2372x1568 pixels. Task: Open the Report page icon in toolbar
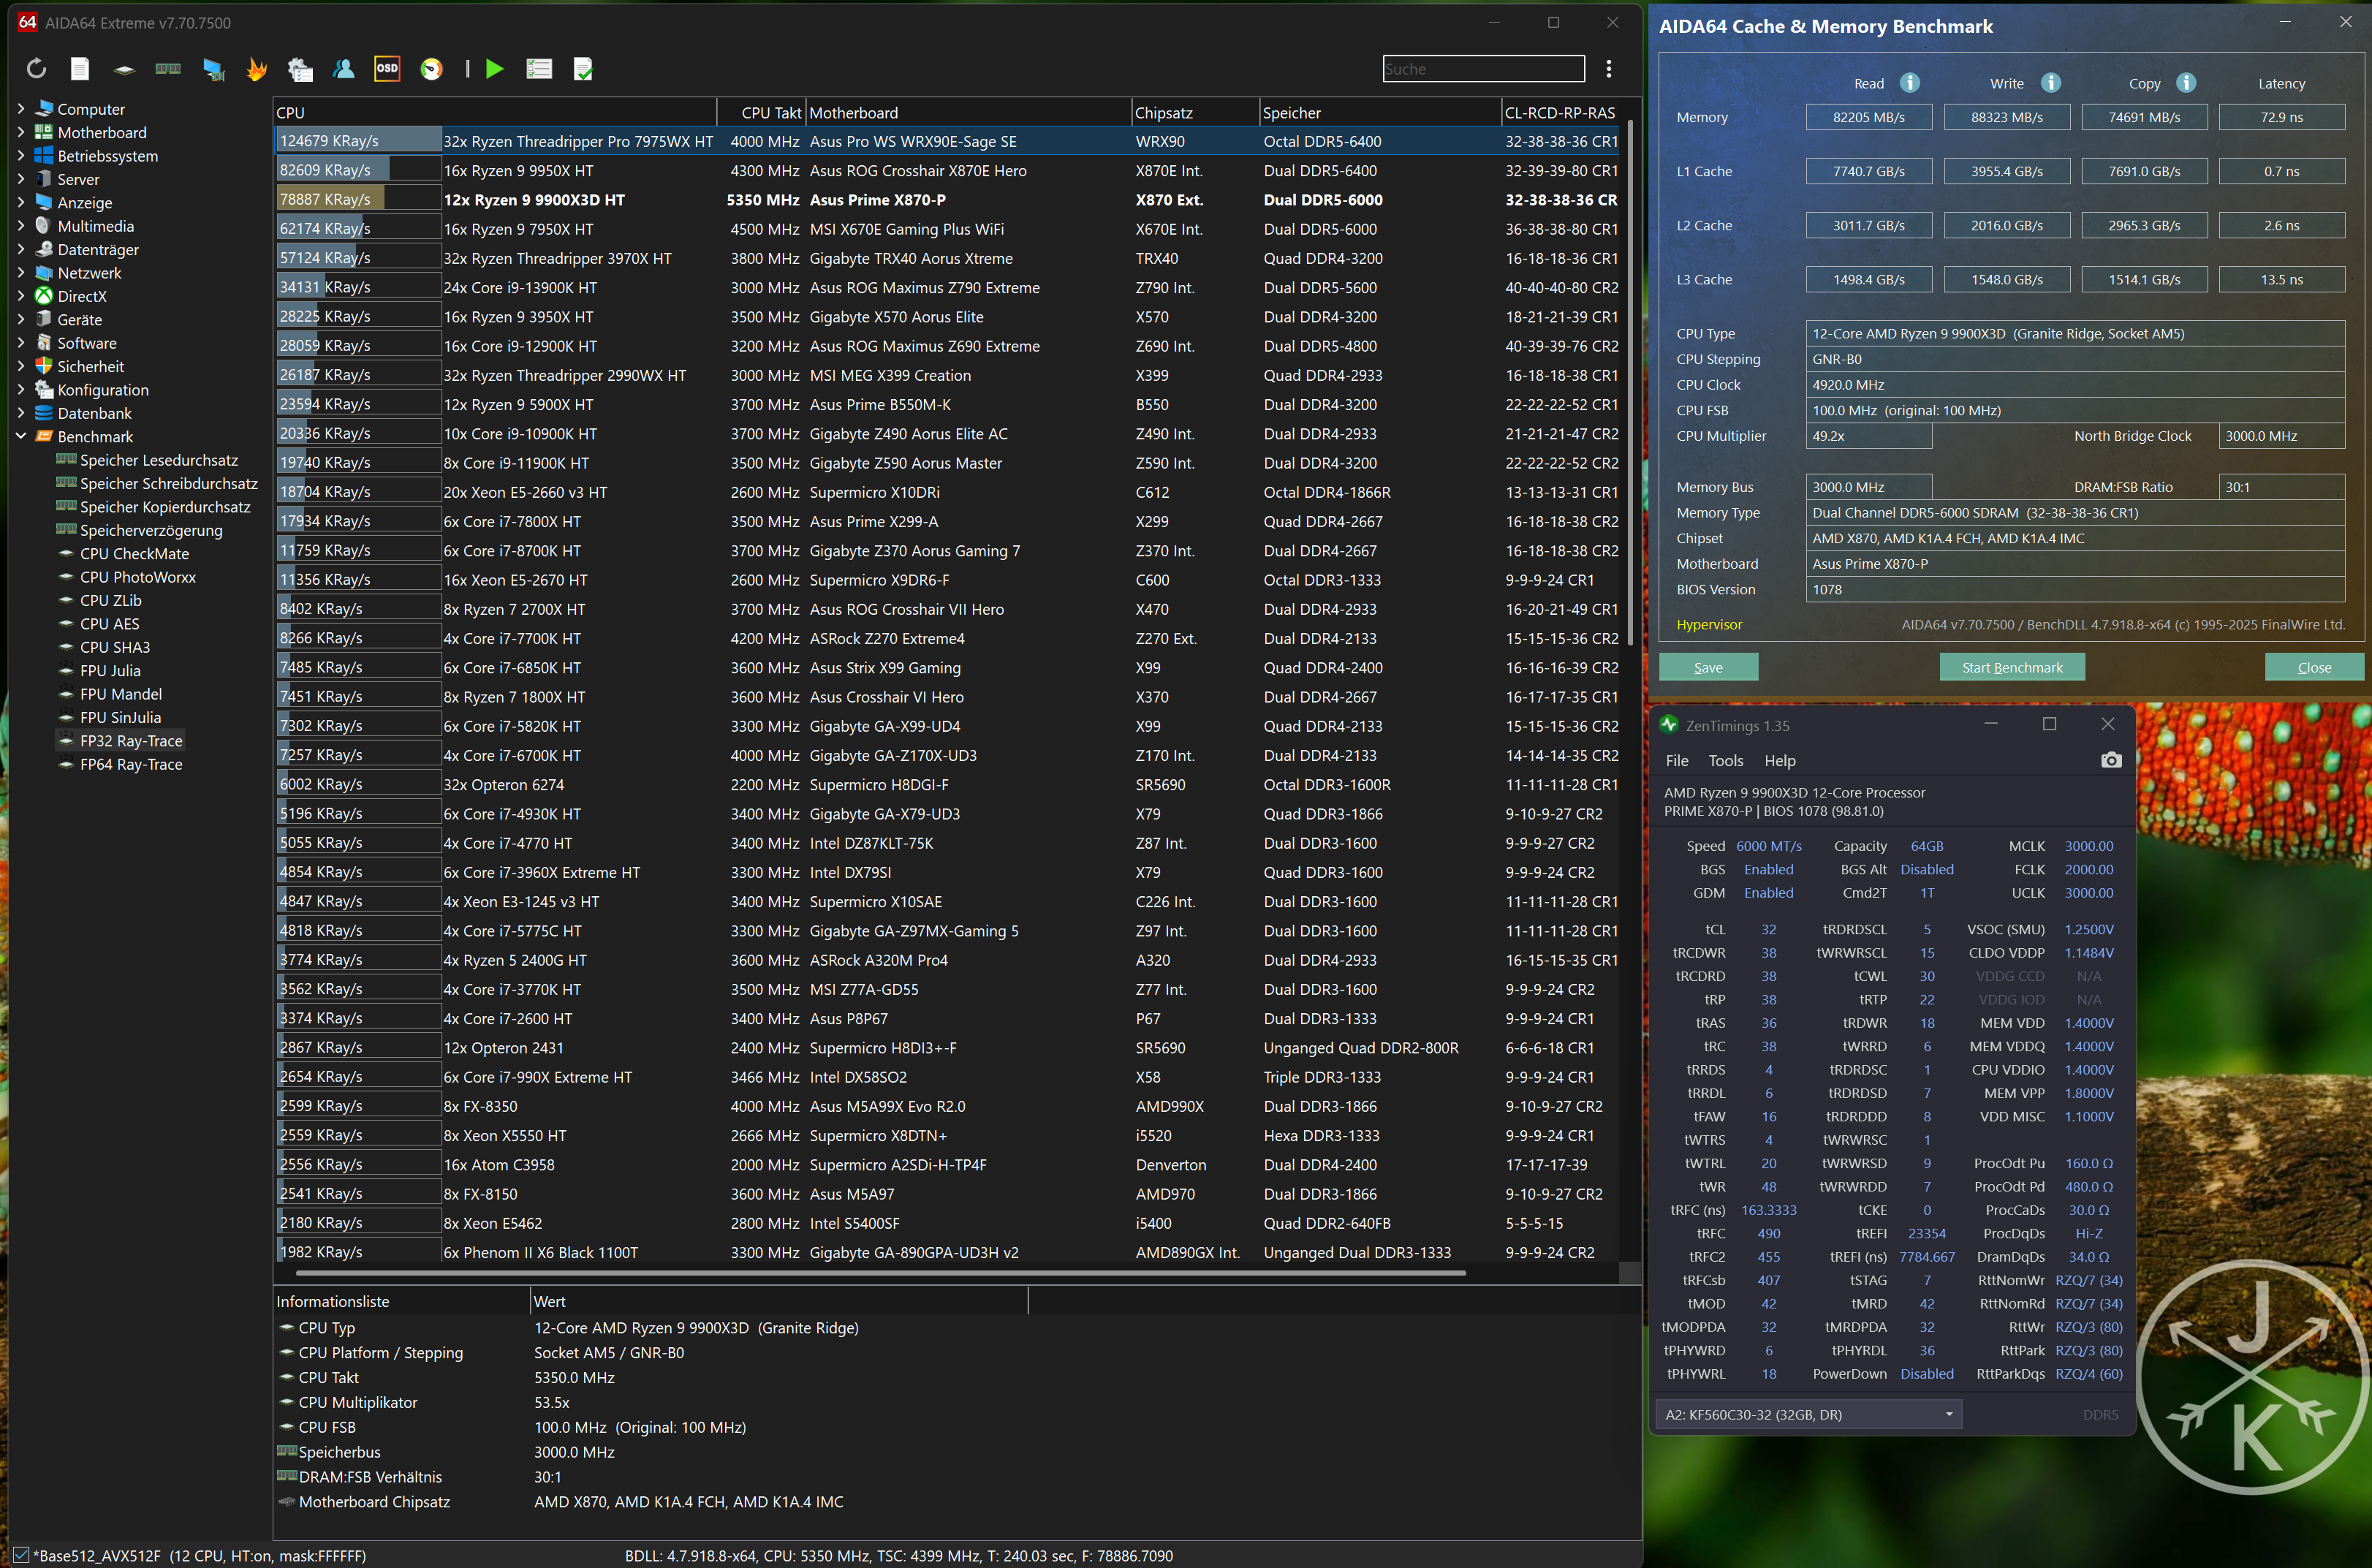click(80, 68)
